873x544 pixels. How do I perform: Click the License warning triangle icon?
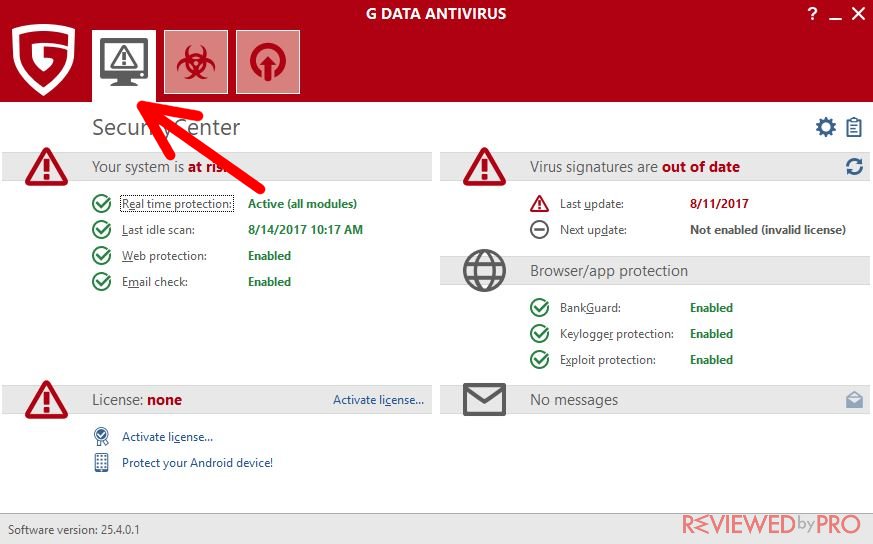(x=46, y=400)
